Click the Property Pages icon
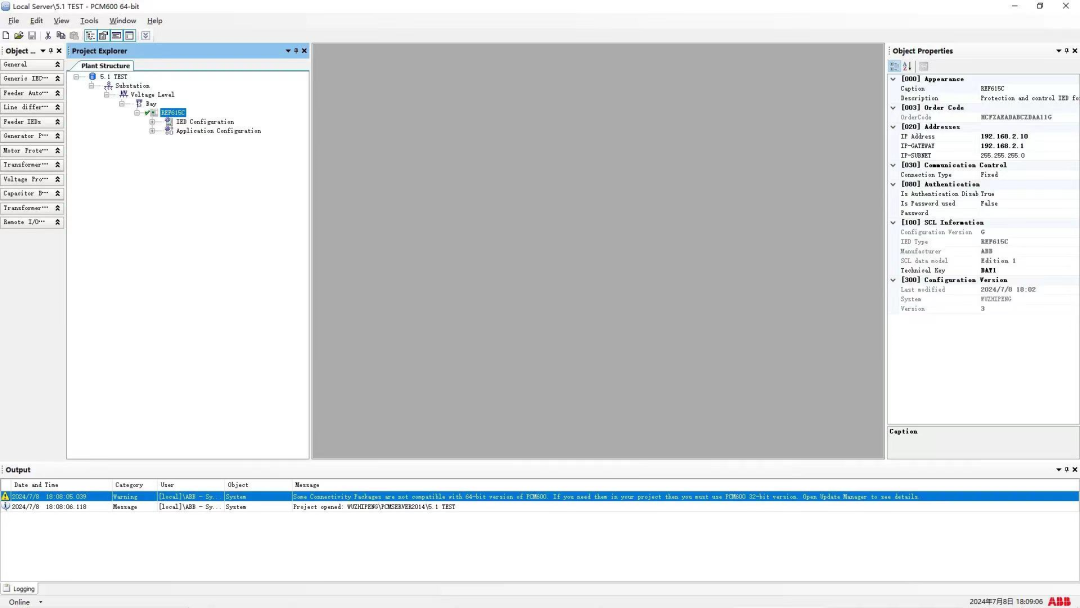The height and width of the screenshot is (608, 1080). 924,66
